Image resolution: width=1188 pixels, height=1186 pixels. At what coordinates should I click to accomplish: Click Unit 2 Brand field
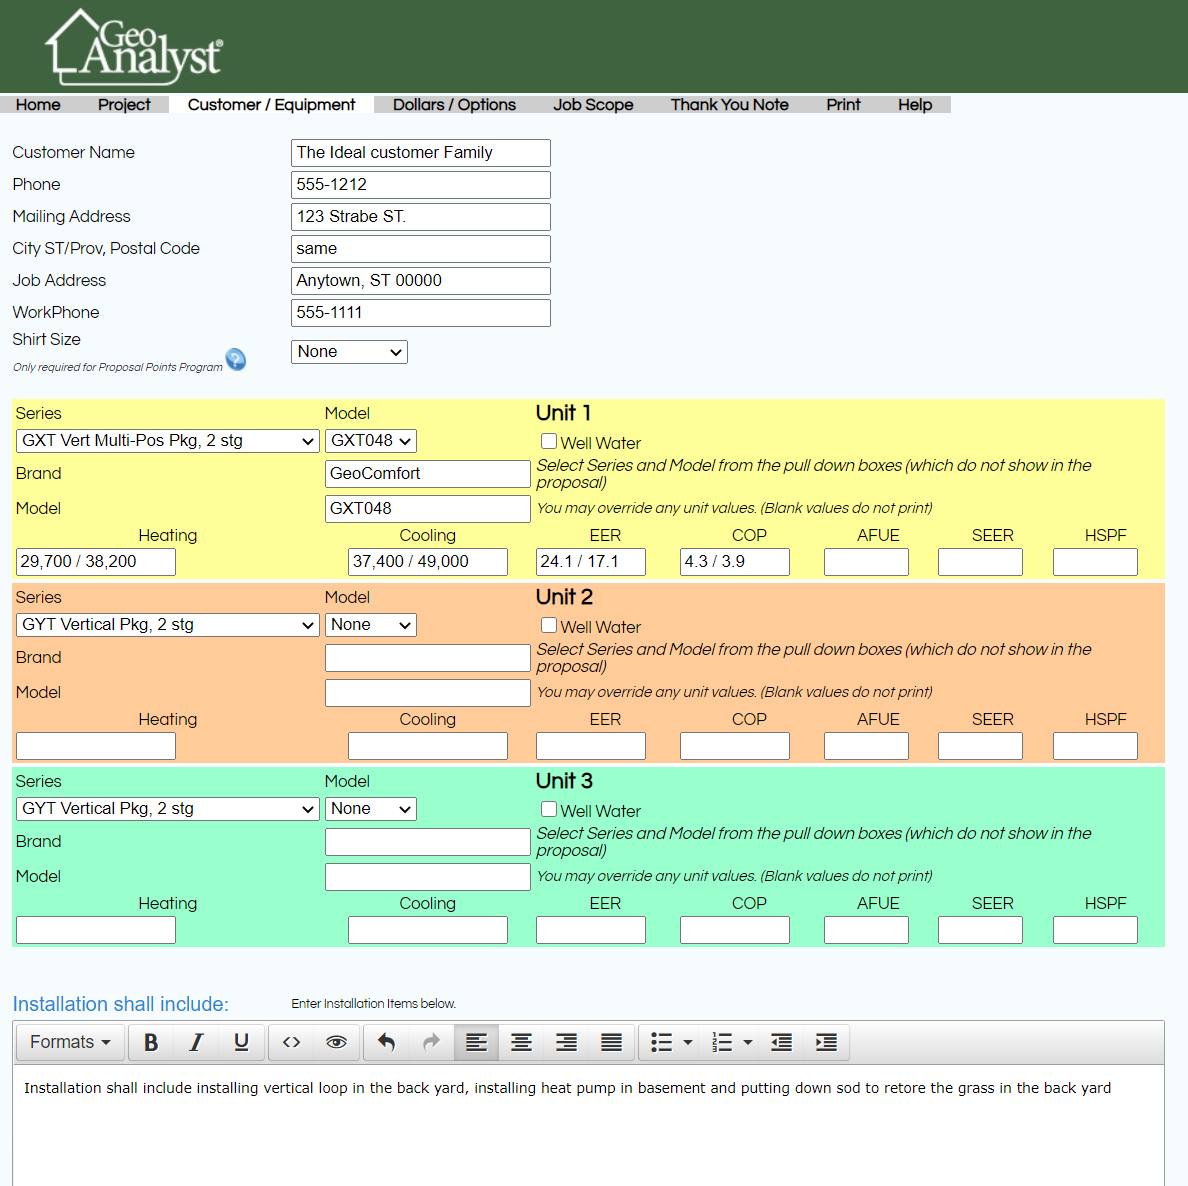[427, 658]
